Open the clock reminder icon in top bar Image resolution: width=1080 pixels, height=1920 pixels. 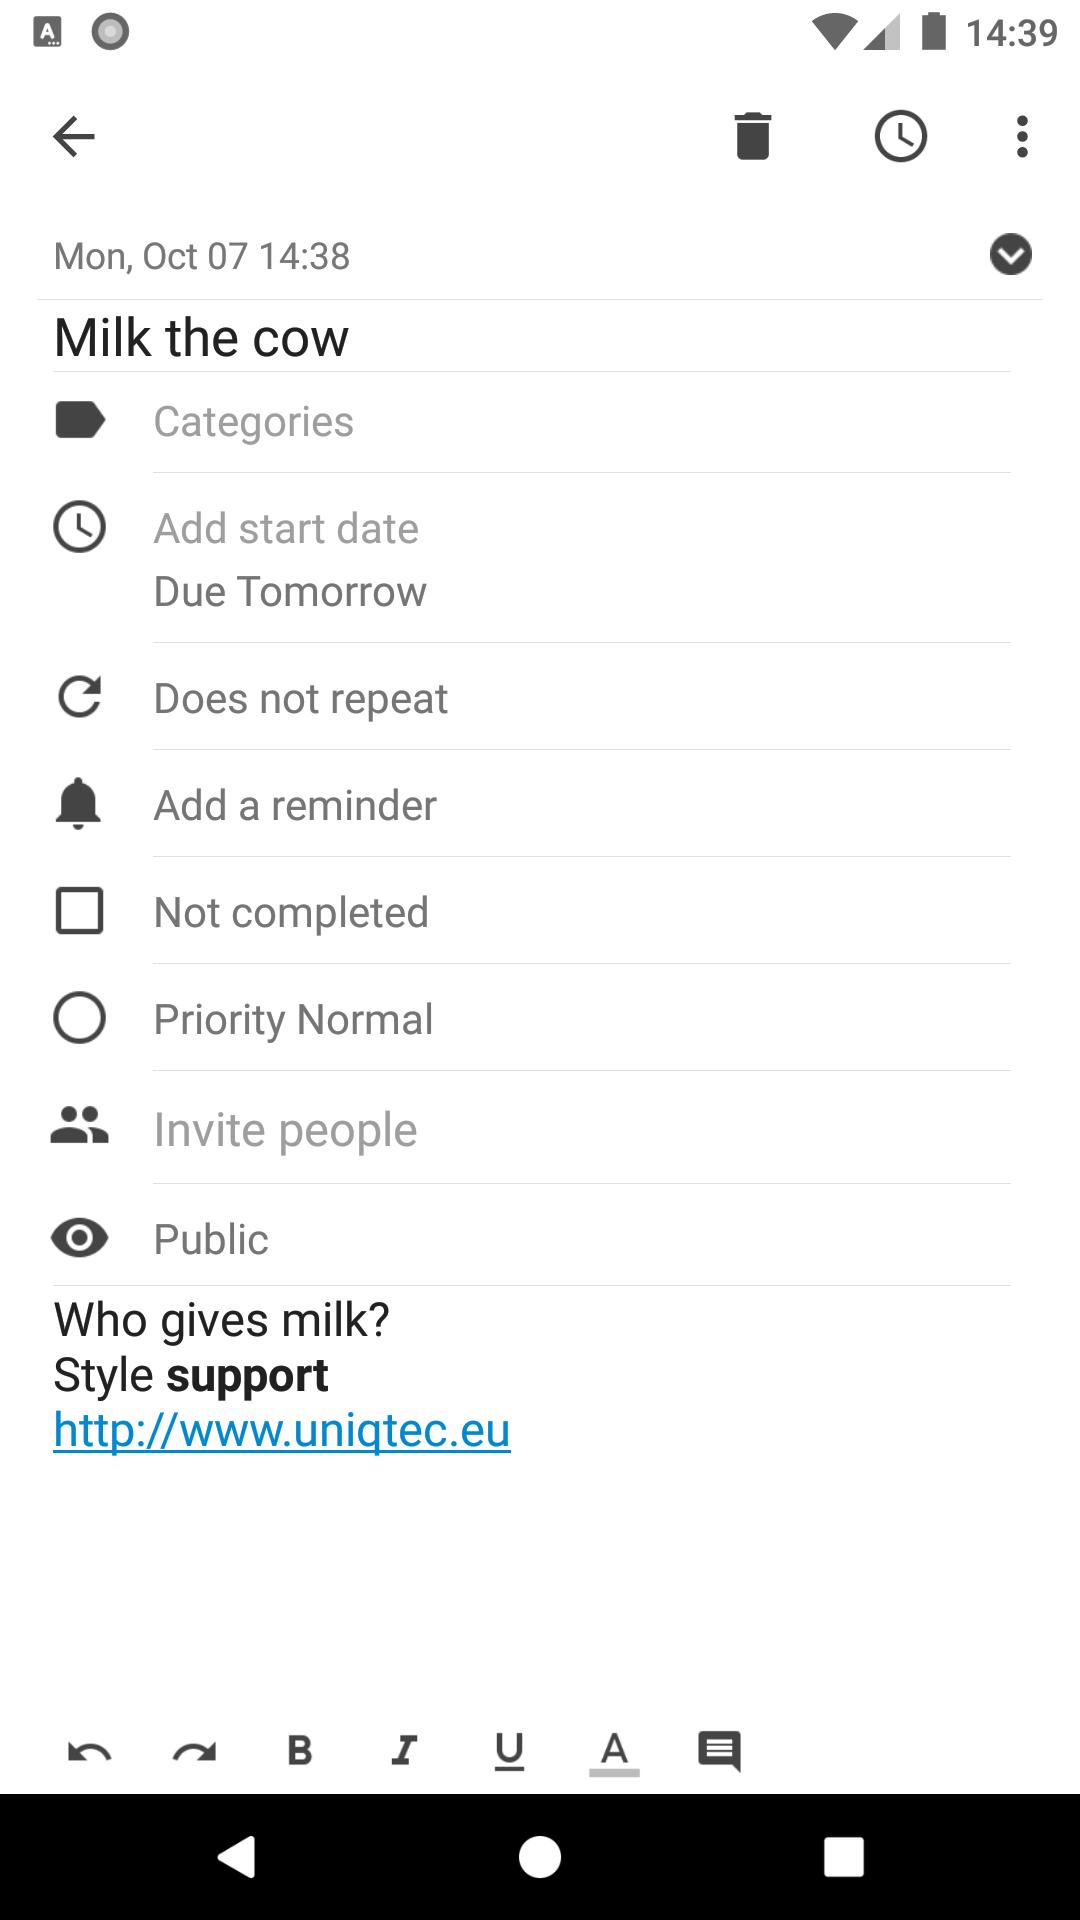pyautogui.click(x=900, y=136)
